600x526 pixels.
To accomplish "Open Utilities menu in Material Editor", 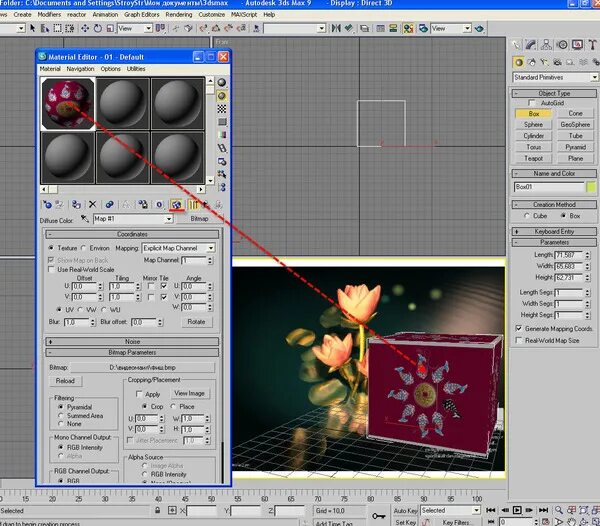I will [136, 69].
